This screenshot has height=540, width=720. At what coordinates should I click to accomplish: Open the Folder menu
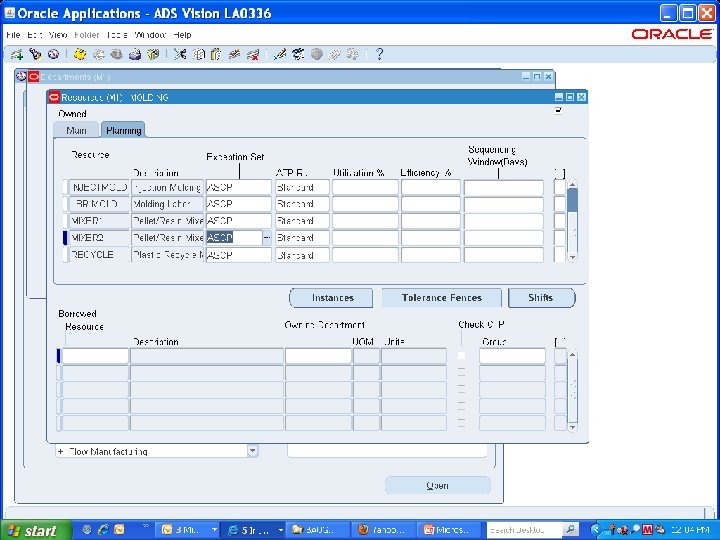[86, 35]
